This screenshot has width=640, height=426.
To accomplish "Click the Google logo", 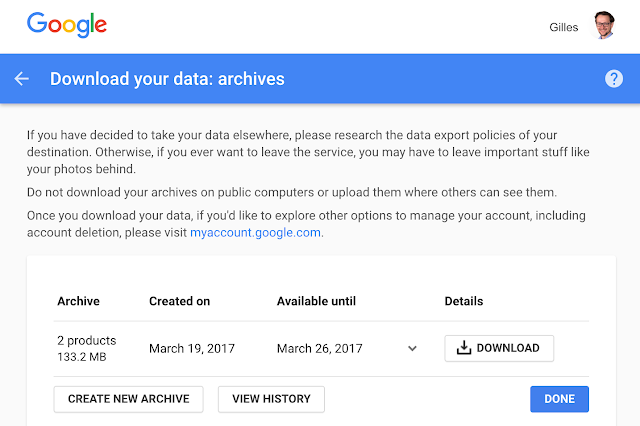I will pos(65,25).
